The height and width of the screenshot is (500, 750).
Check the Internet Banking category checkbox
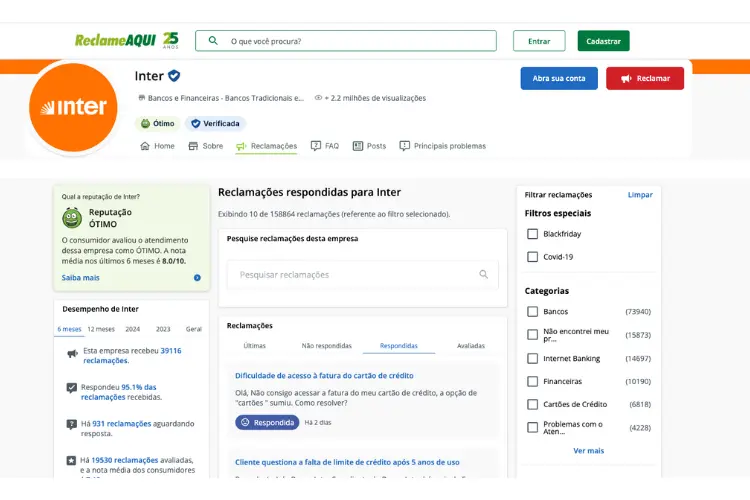click(x=532, y=358)
